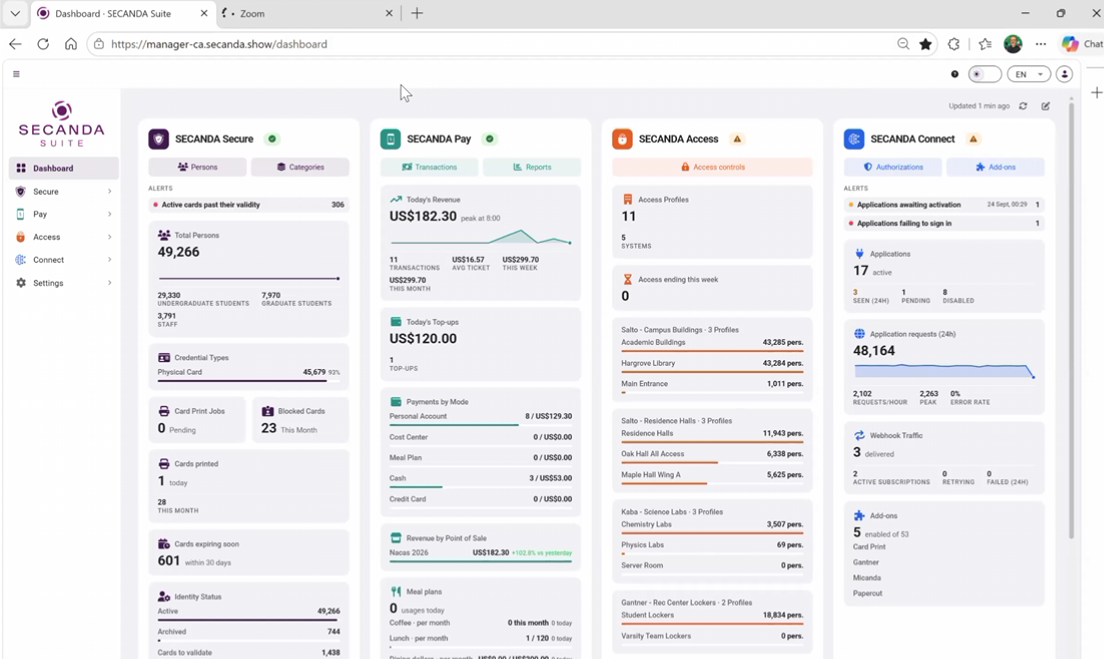The image size is (1104, 659).
Task: Click the page vertical scrollbar
Action: [1072, 320]
